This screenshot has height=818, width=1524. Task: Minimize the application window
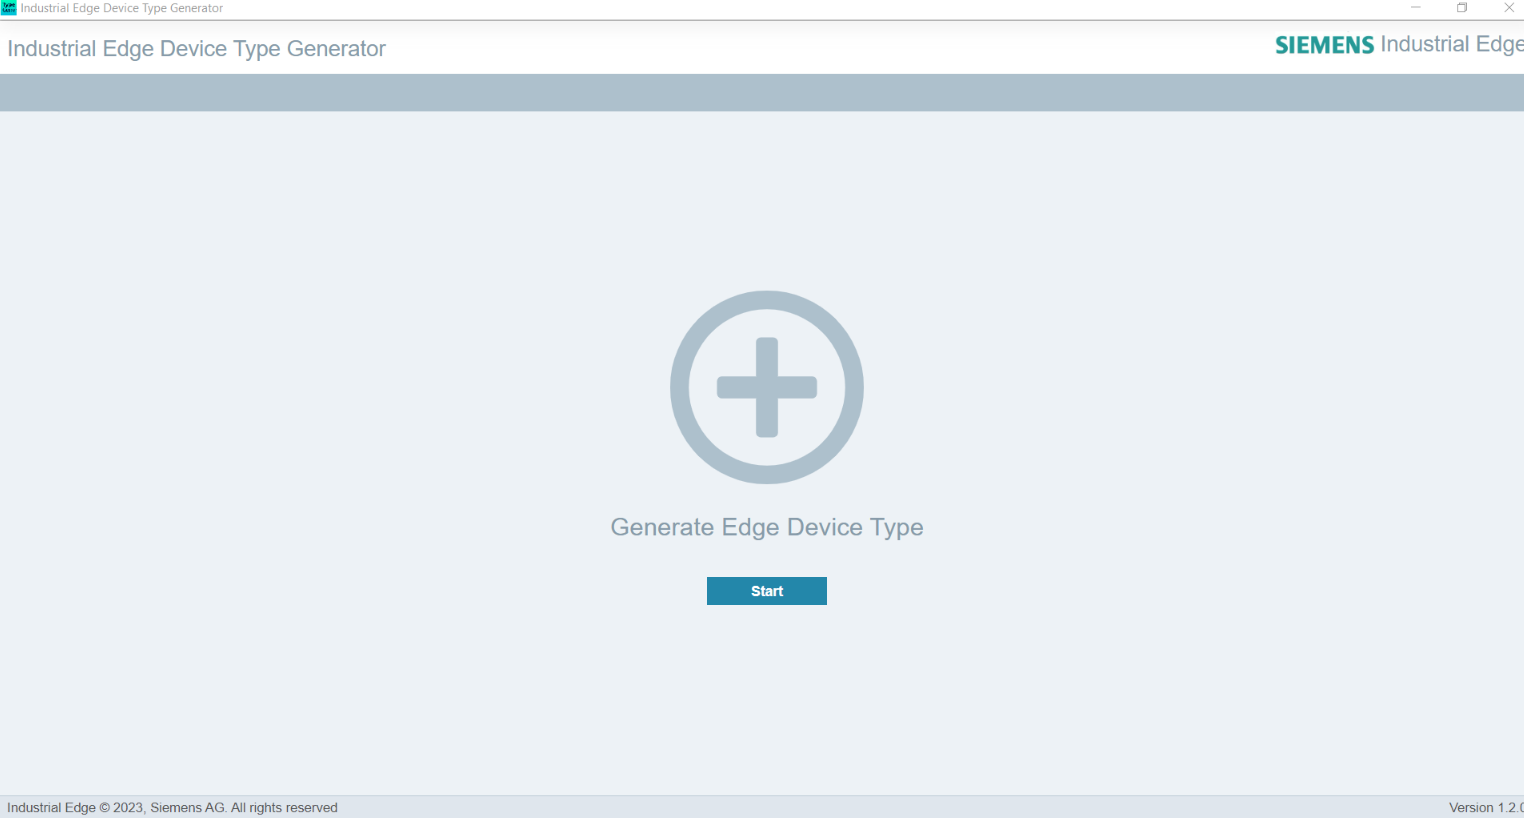coord(1415,8)
